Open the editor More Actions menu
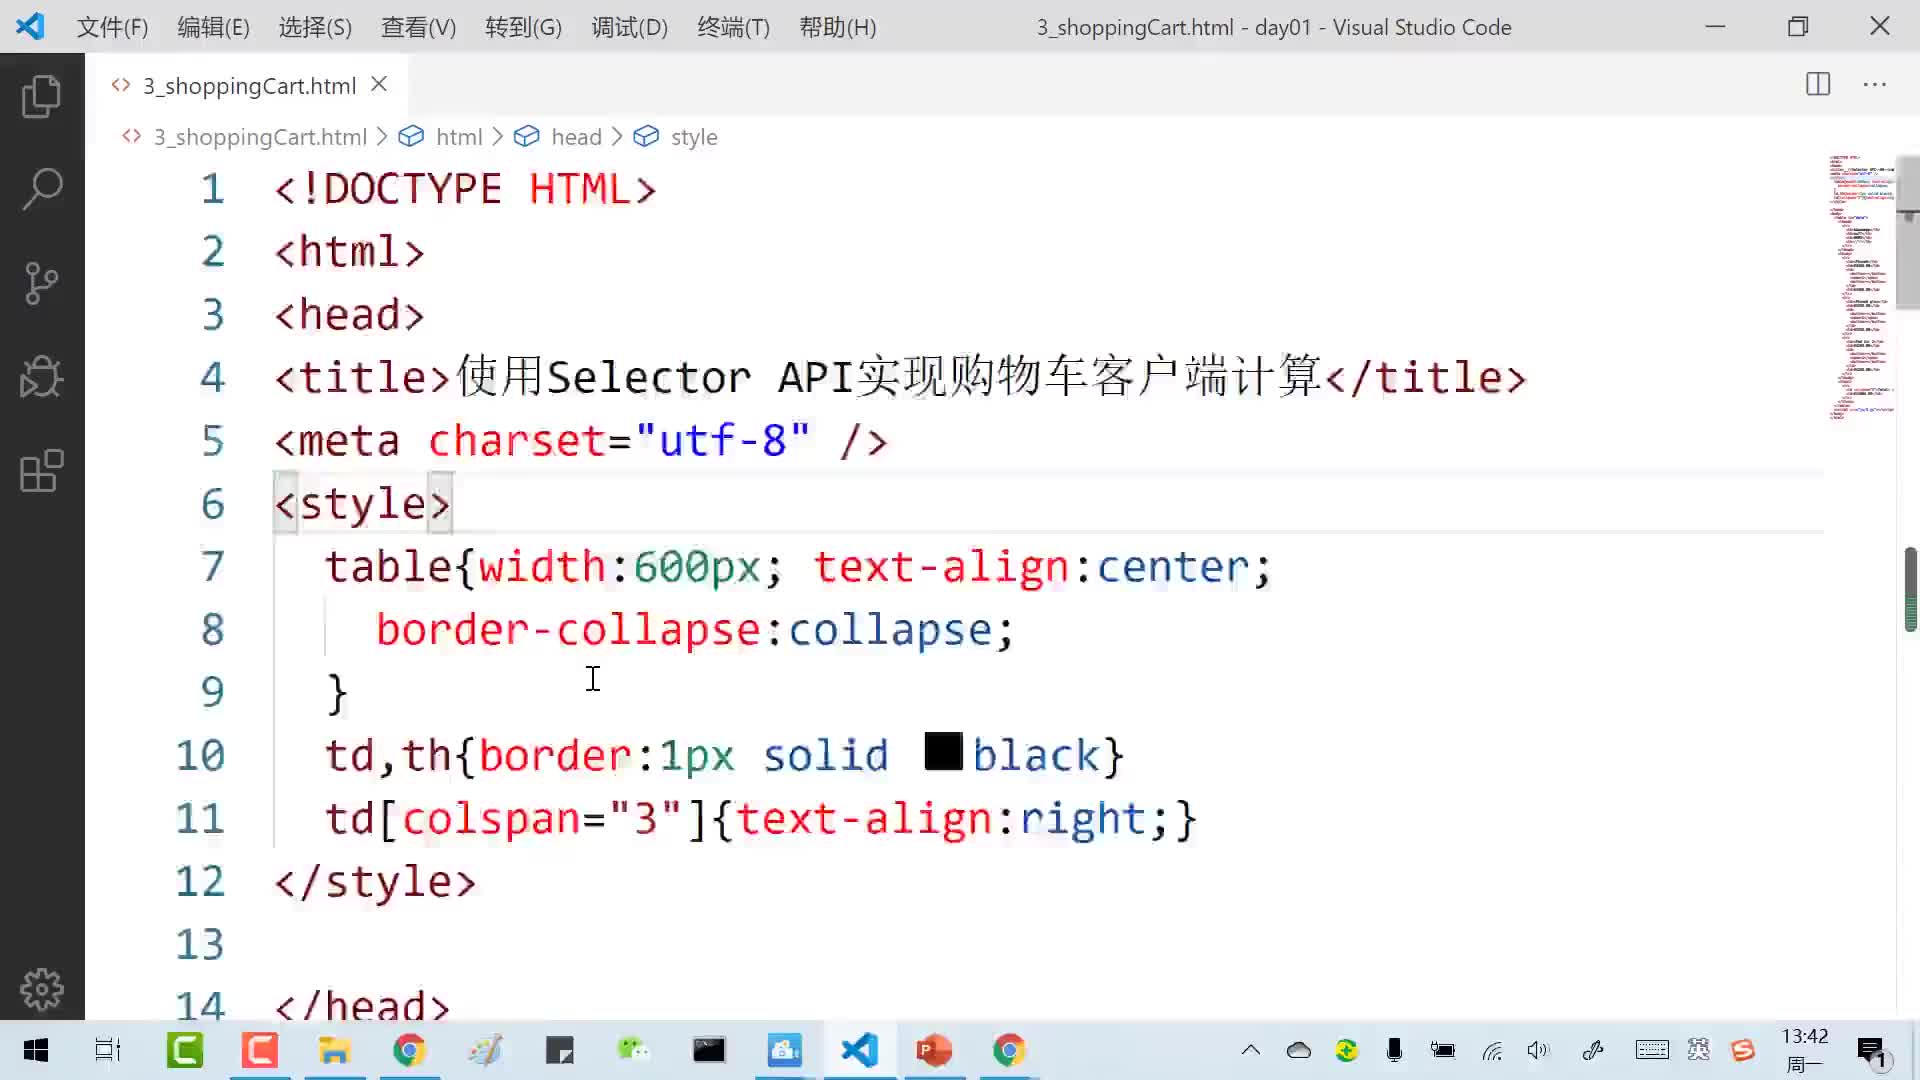The width and height of the screenshot is (1920, 1080). [1875, 84]
